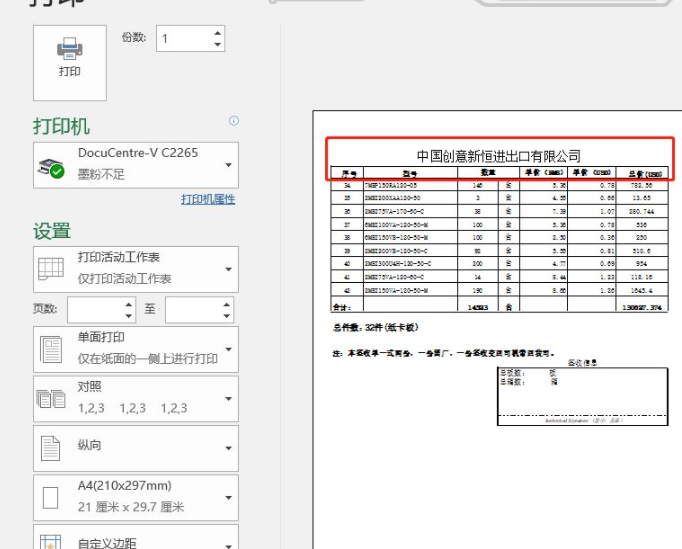Screen dimensions: 682x549
Task: Click the printer info icon
Action: click(x=234, y=121)
